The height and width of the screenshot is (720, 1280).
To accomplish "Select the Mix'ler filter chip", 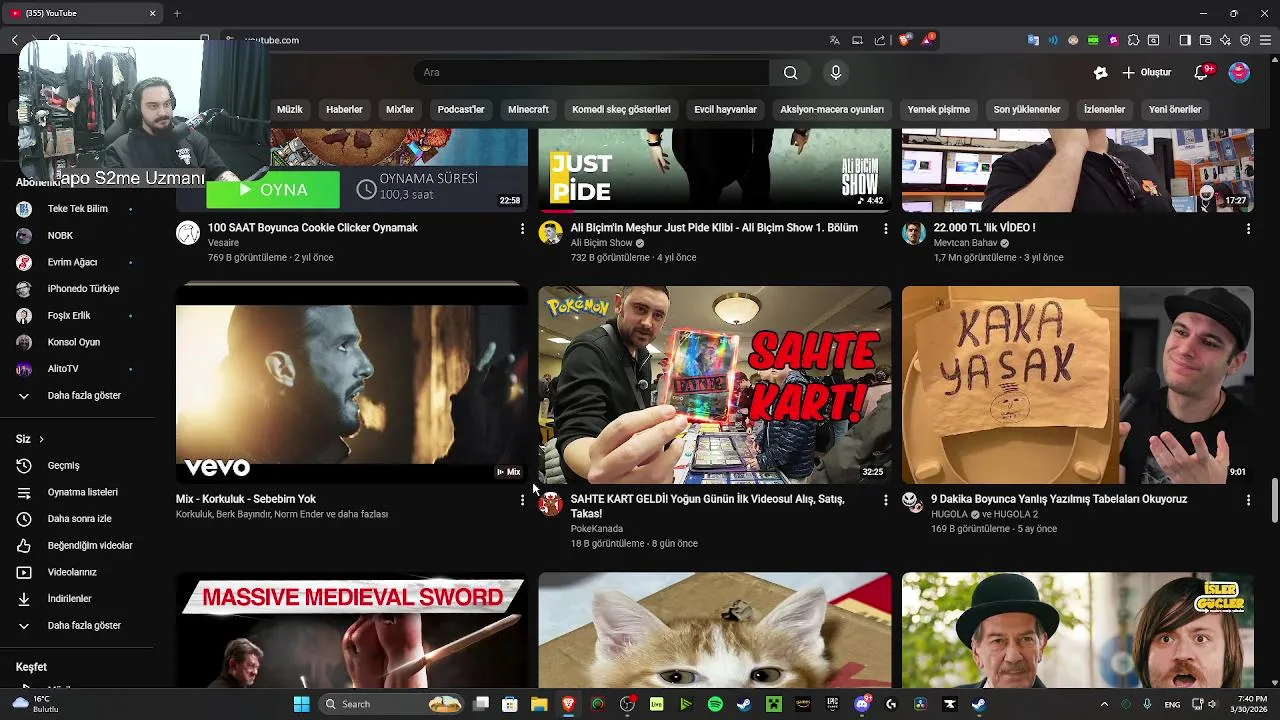I will pos(400,109).
